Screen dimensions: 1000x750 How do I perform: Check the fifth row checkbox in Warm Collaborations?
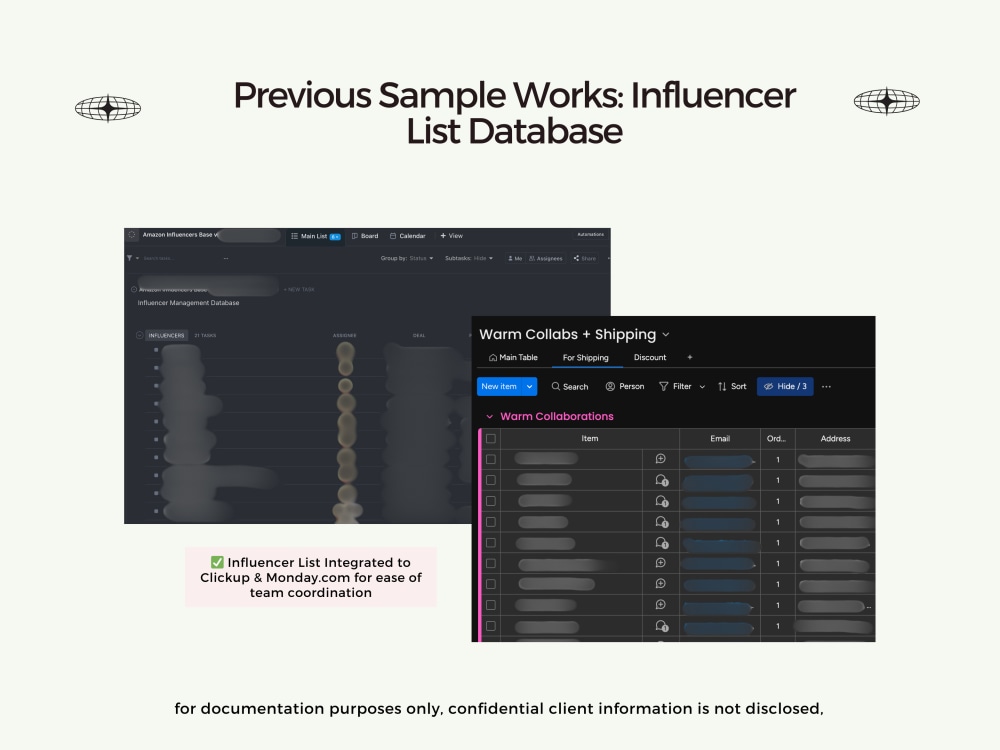(490, 543)
